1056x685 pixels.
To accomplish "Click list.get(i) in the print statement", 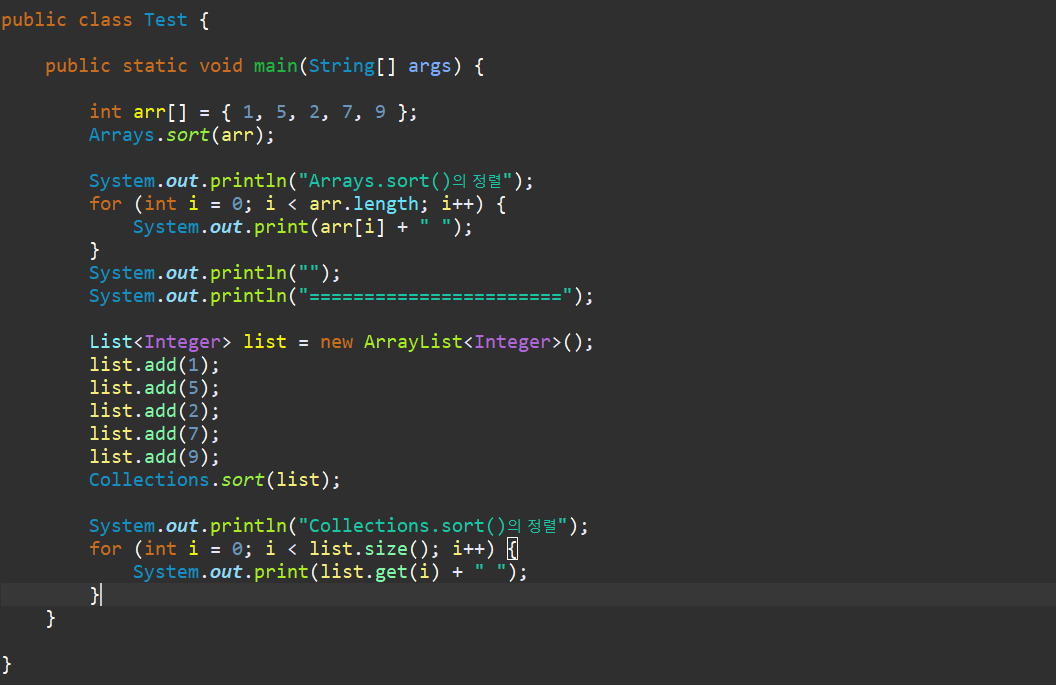I will [380, 572].
